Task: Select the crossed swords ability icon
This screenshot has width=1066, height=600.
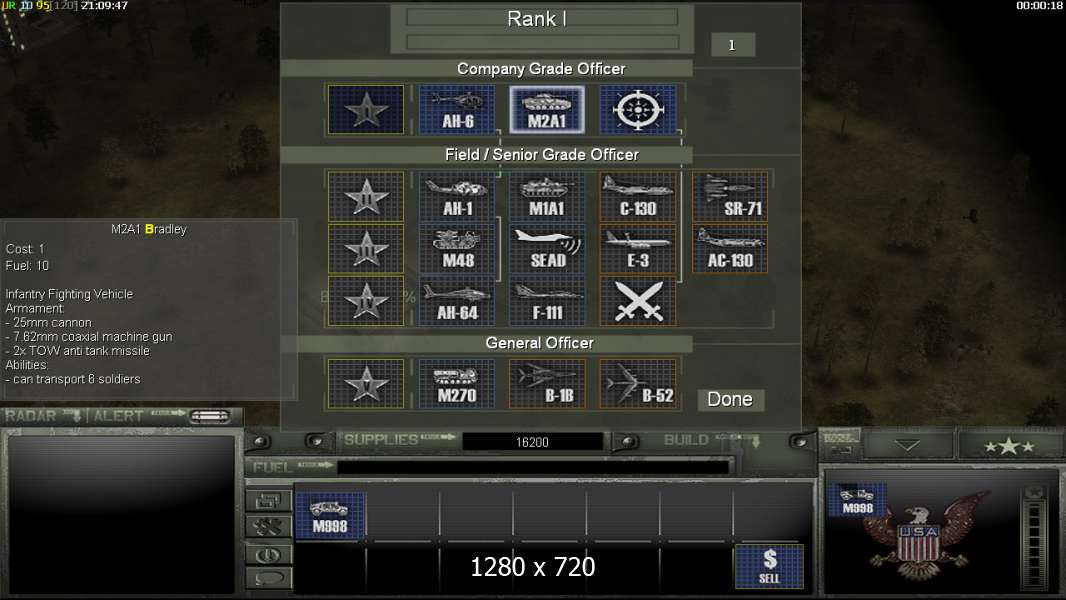Action: click(x=638, y=301)
